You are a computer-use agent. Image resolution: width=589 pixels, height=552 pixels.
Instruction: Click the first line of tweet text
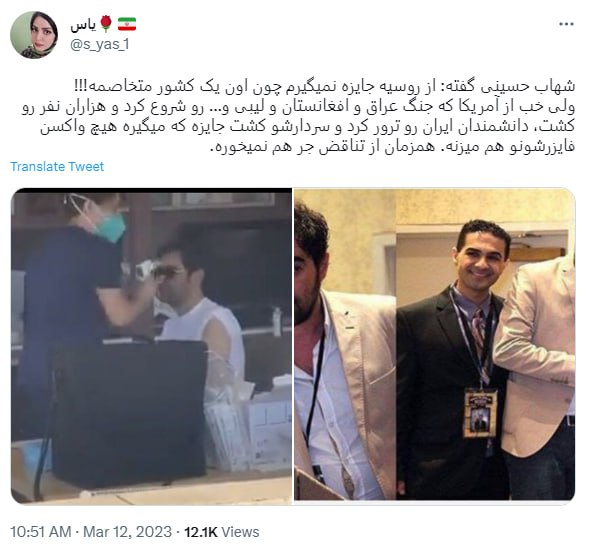pyautogui.click(x=325, y=86)
